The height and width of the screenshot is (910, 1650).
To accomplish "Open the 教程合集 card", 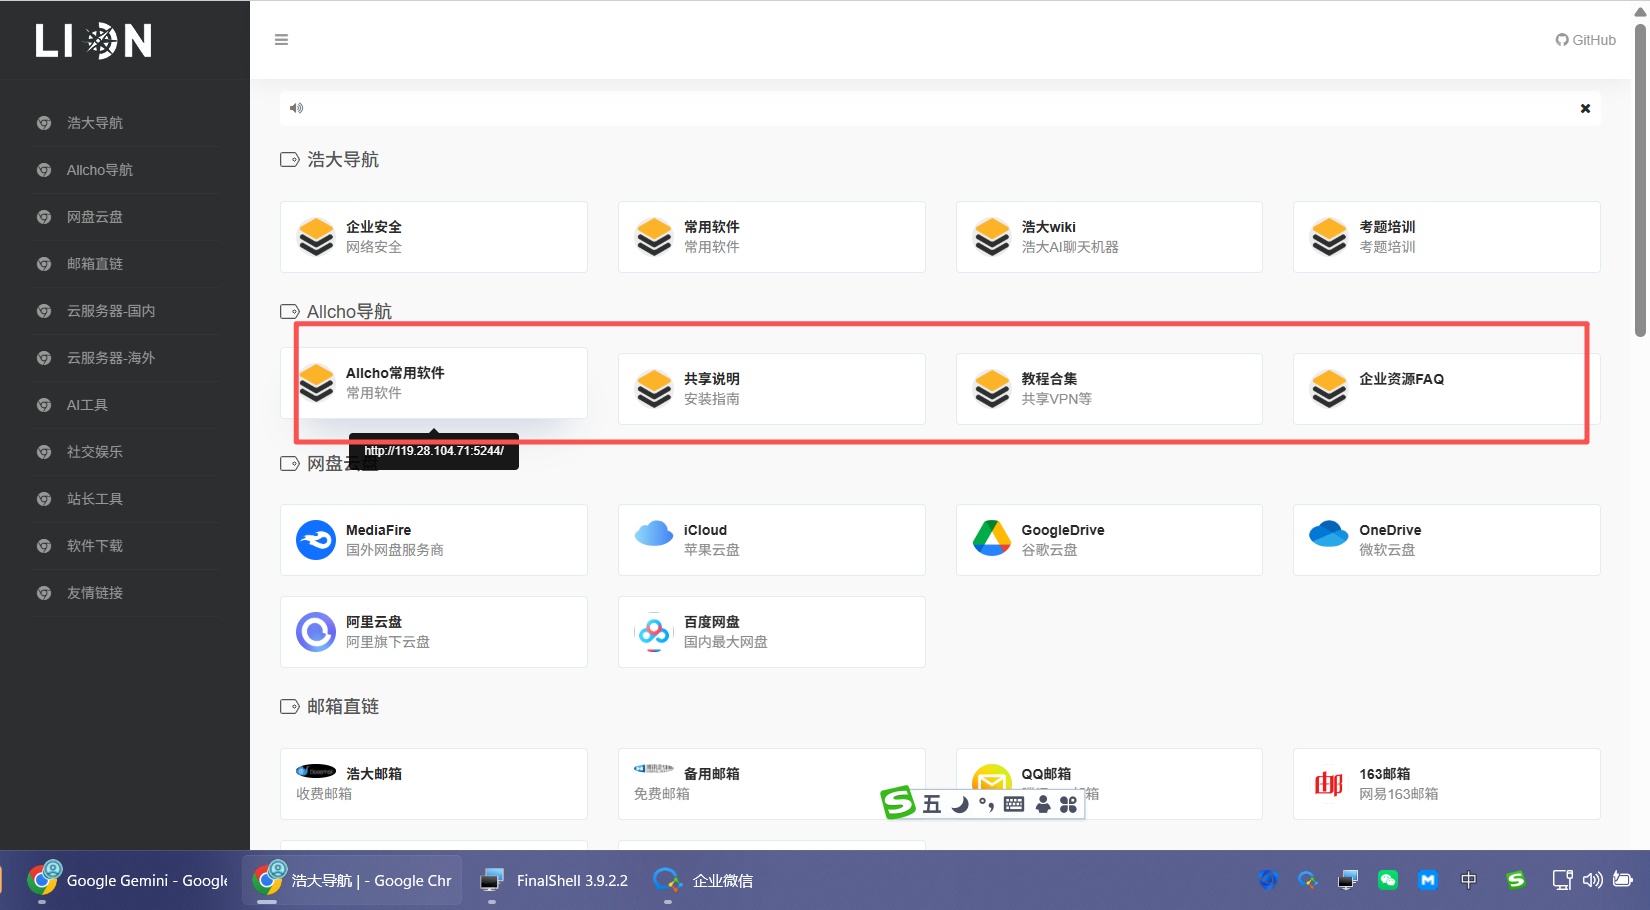I will click(1109, 389).
